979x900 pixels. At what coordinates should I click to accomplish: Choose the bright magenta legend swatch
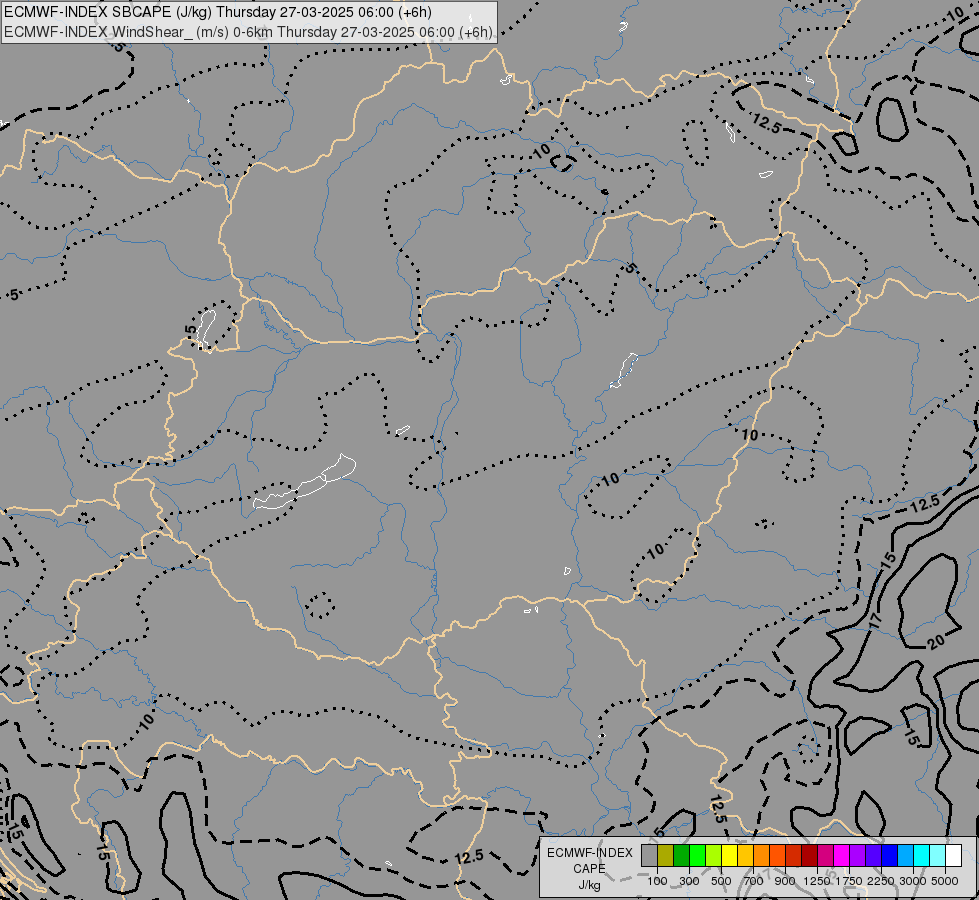click(x=842, y=855)
